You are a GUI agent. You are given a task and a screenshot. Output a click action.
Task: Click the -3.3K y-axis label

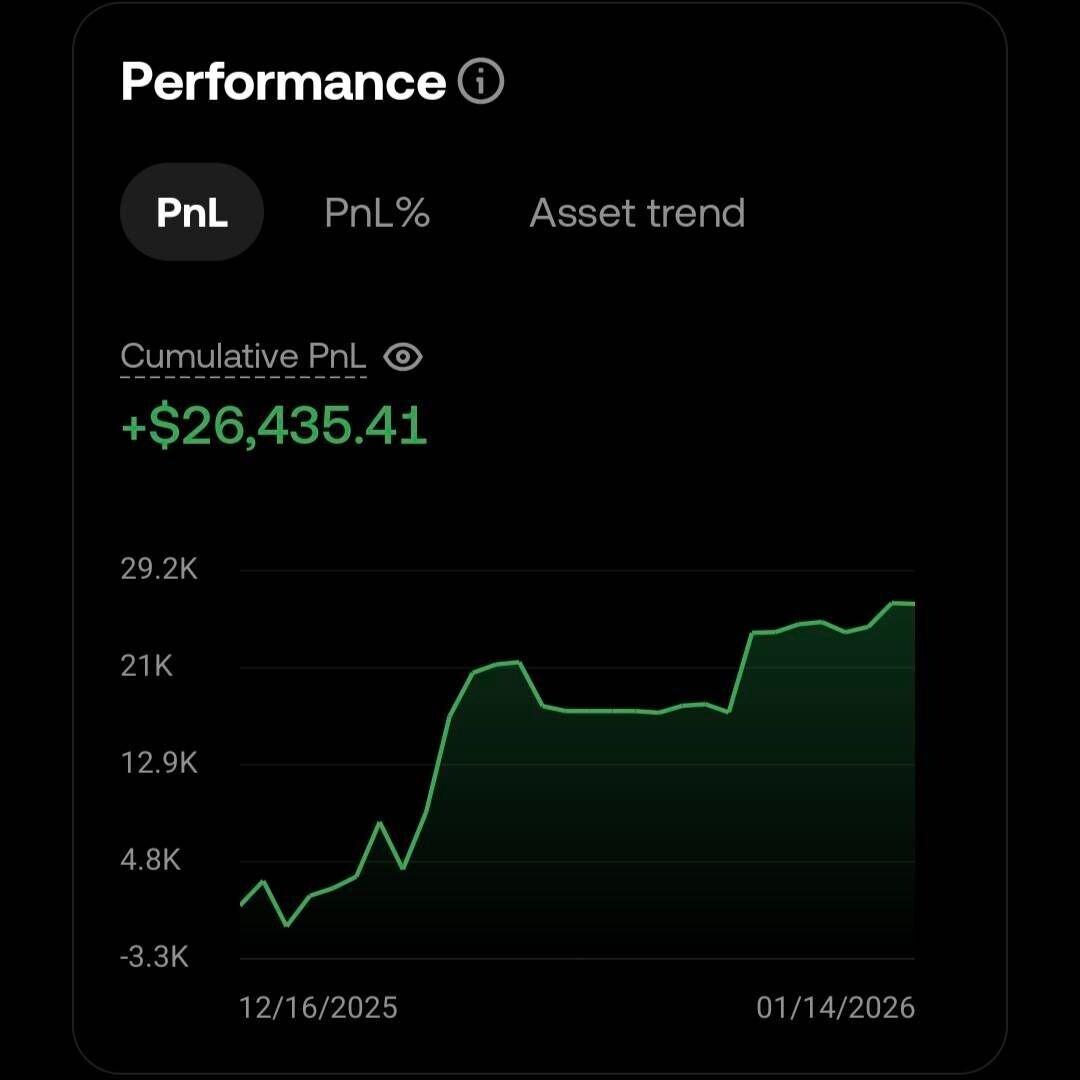point(155,958)
